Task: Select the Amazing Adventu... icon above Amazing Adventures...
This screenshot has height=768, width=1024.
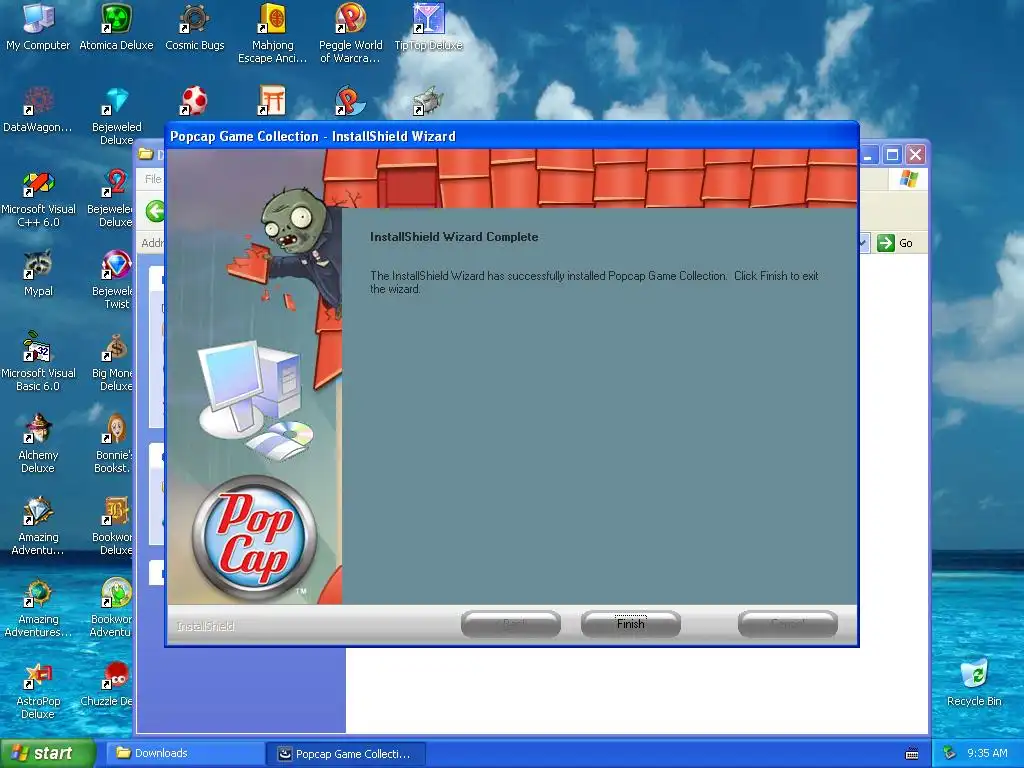Action: point(38,526)
